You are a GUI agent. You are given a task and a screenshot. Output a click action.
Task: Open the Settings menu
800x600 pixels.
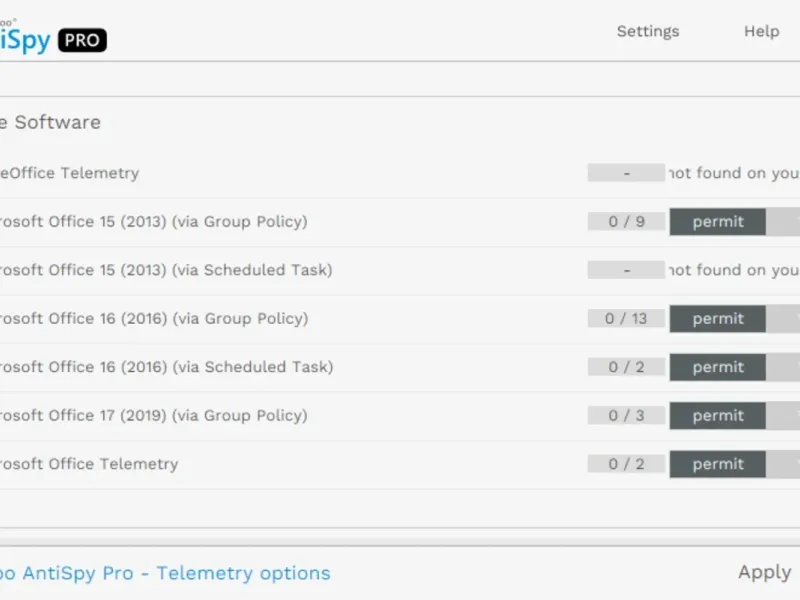point(647,31)
